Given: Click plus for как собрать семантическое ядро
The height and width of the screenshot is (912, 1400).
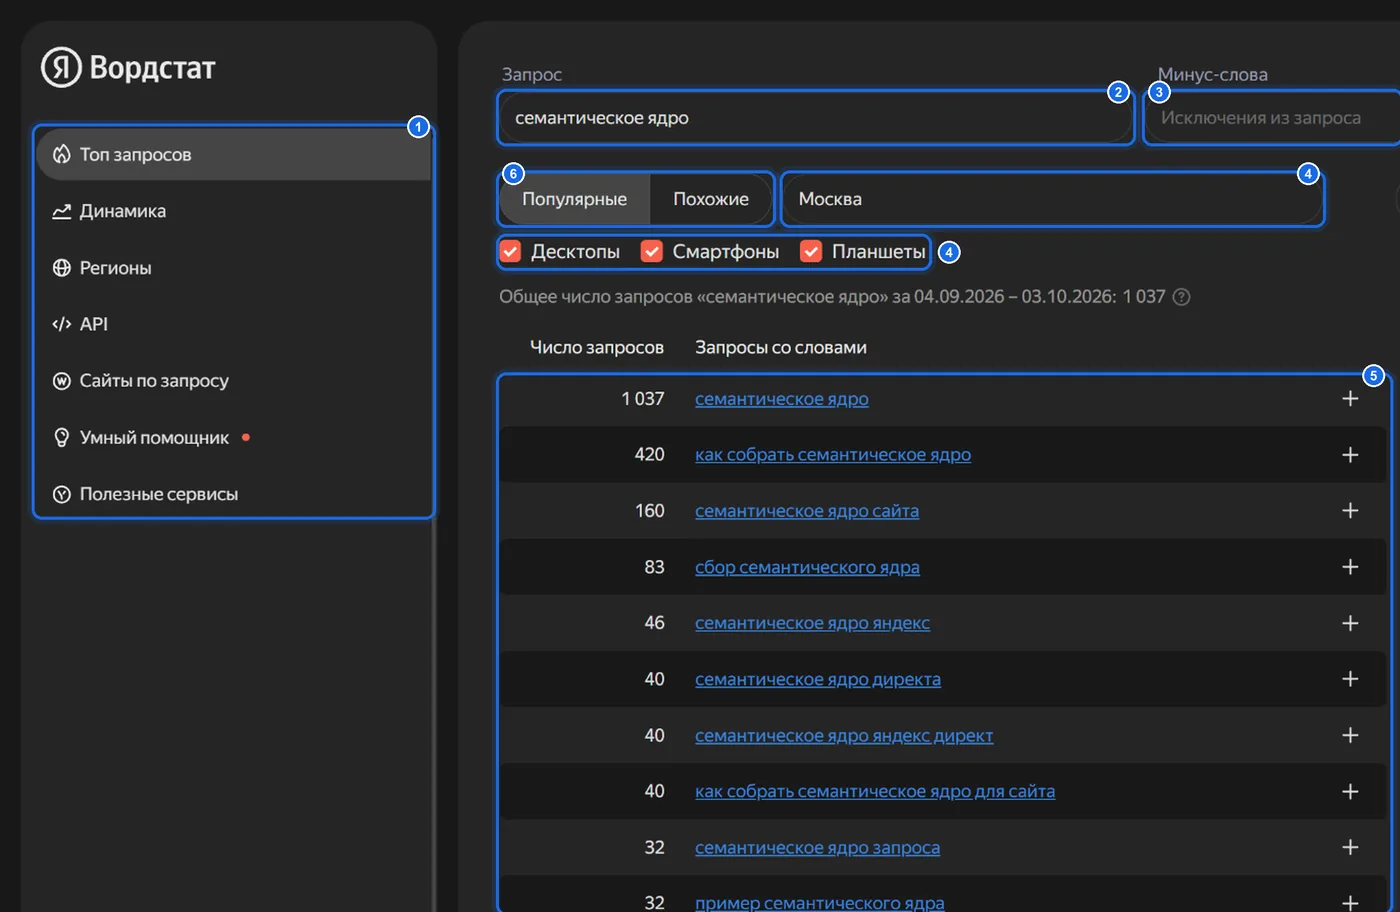Looking at the screenshot, I should tap(1350, 455).
